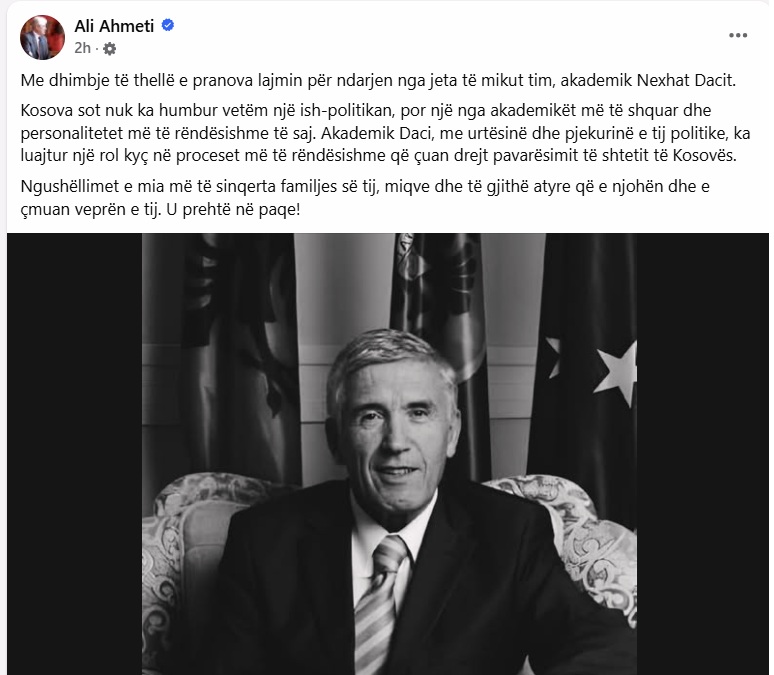Click the blue verified badge
Screen dimensions: 774x675
pyautogui.click(x=168, y=25)
